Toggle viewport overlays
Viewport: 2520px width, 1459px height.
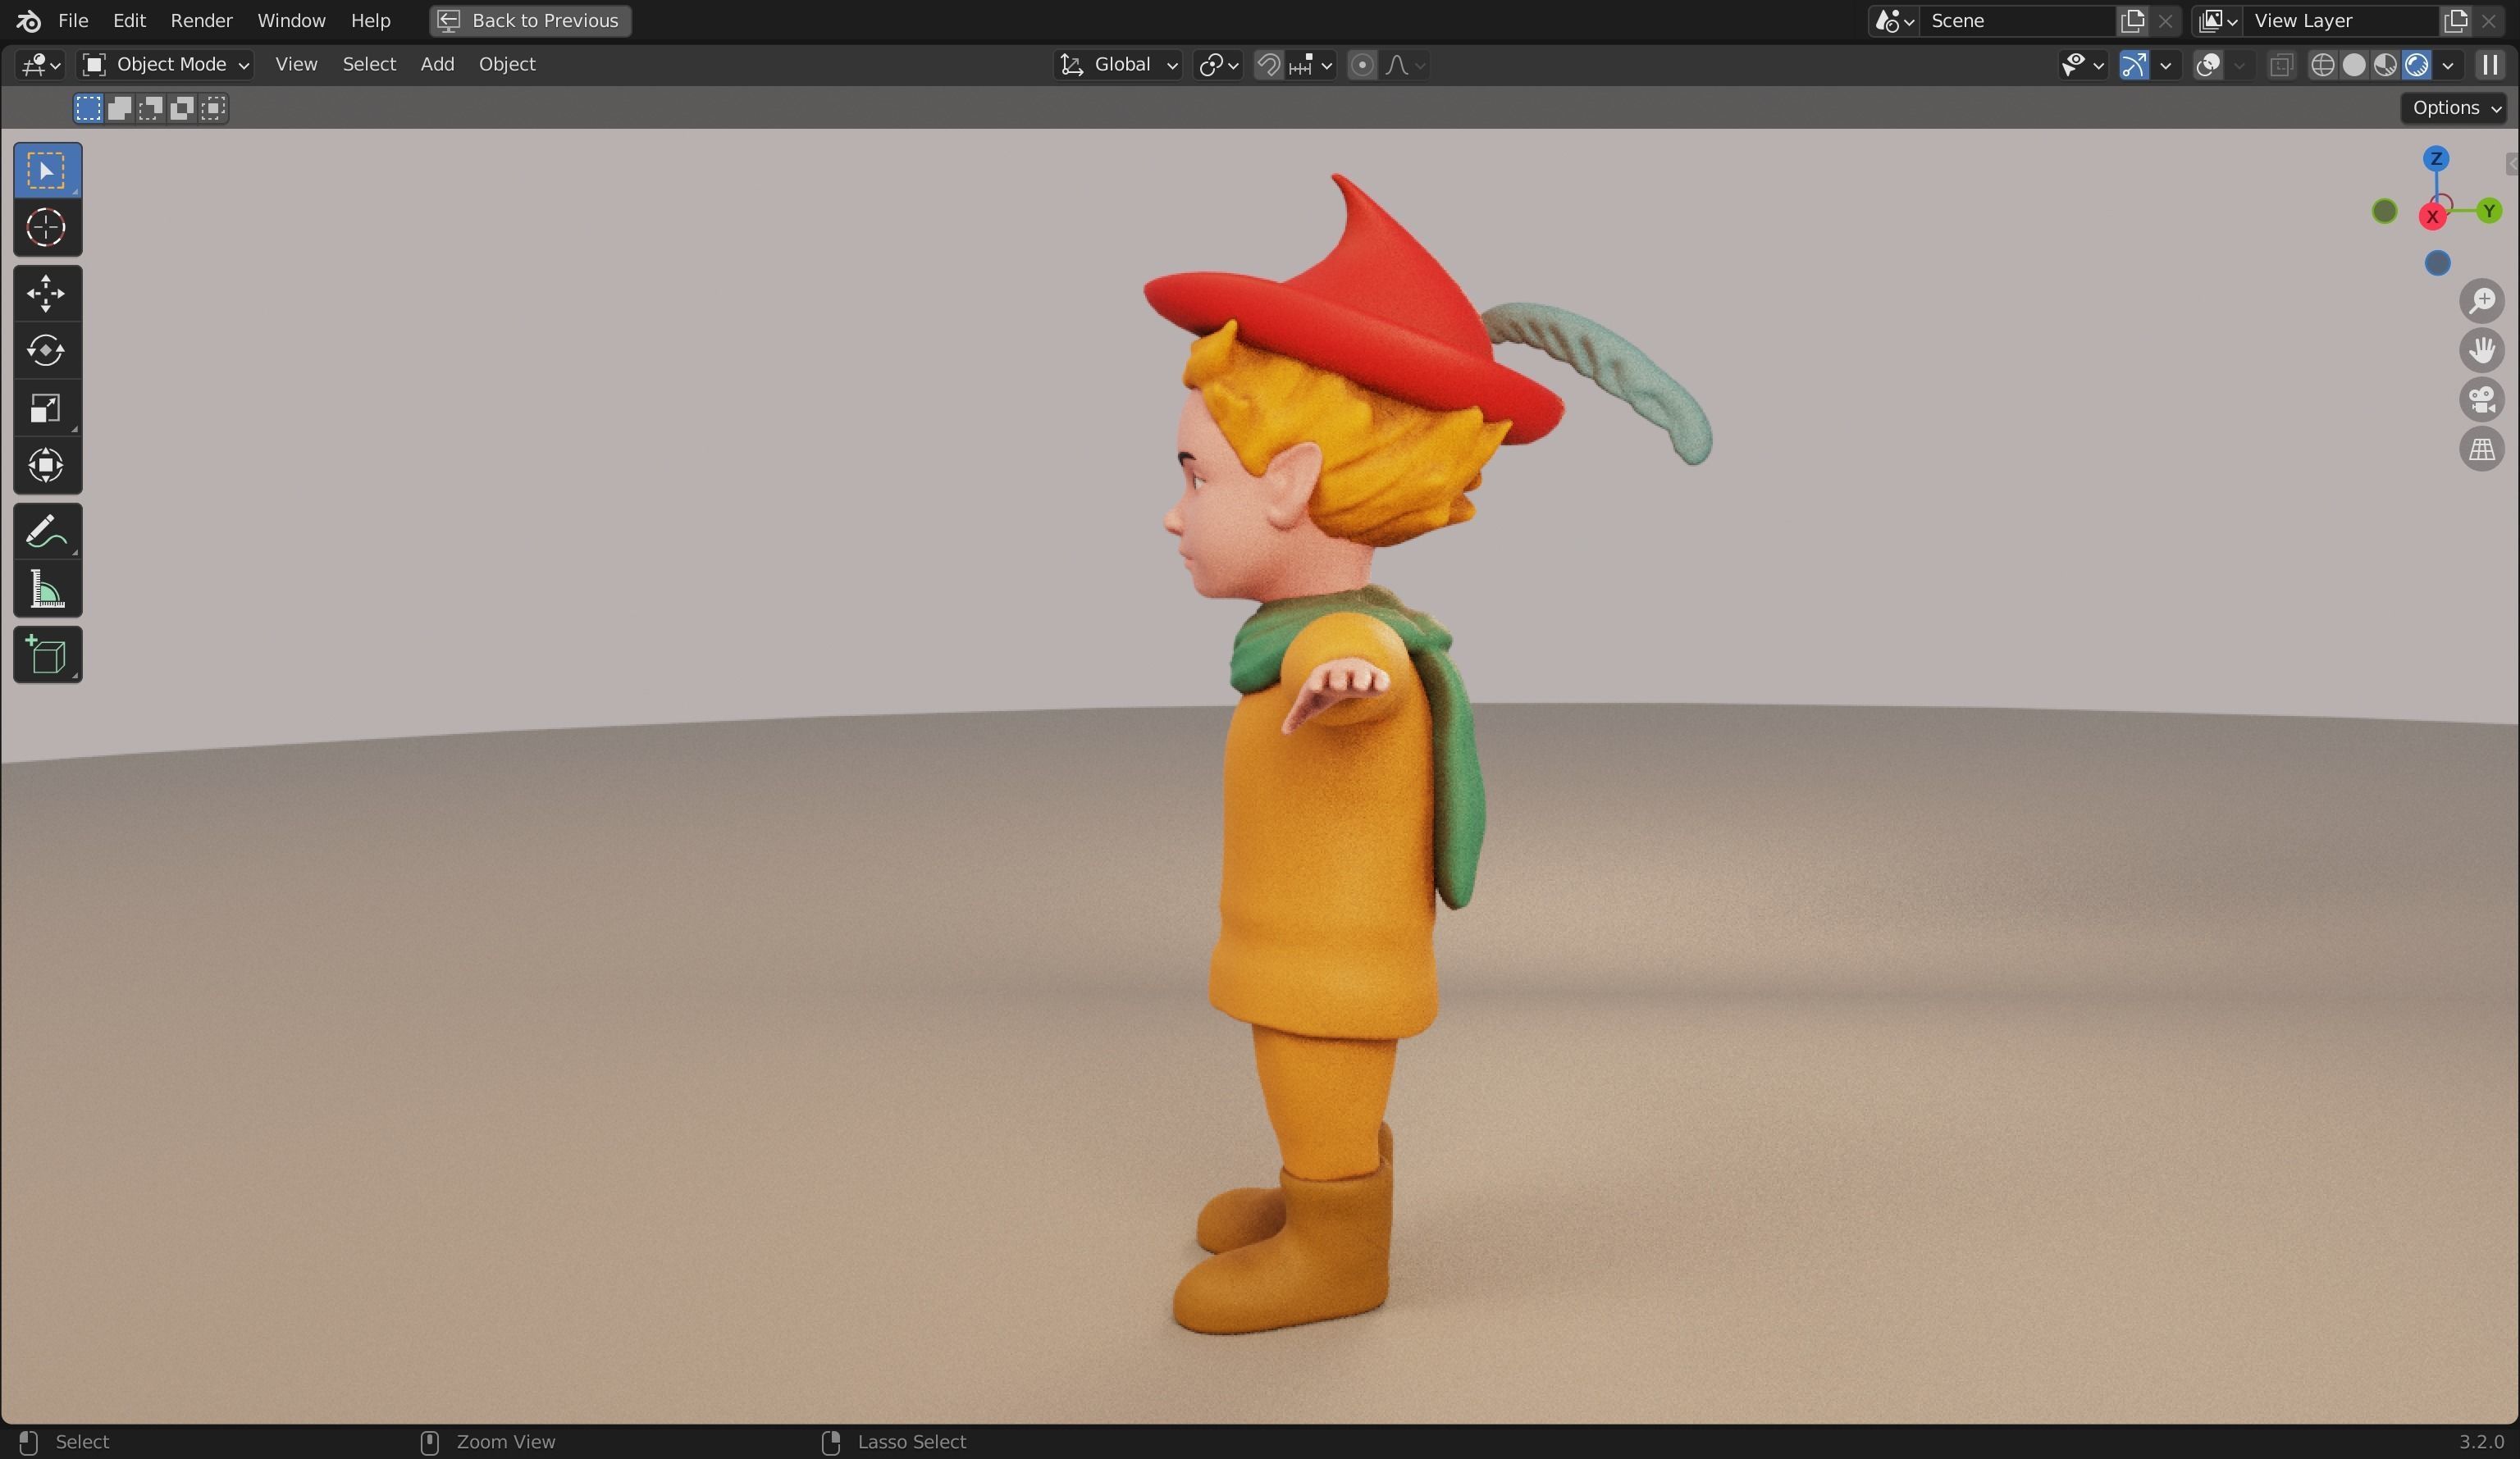point(2208,65)
